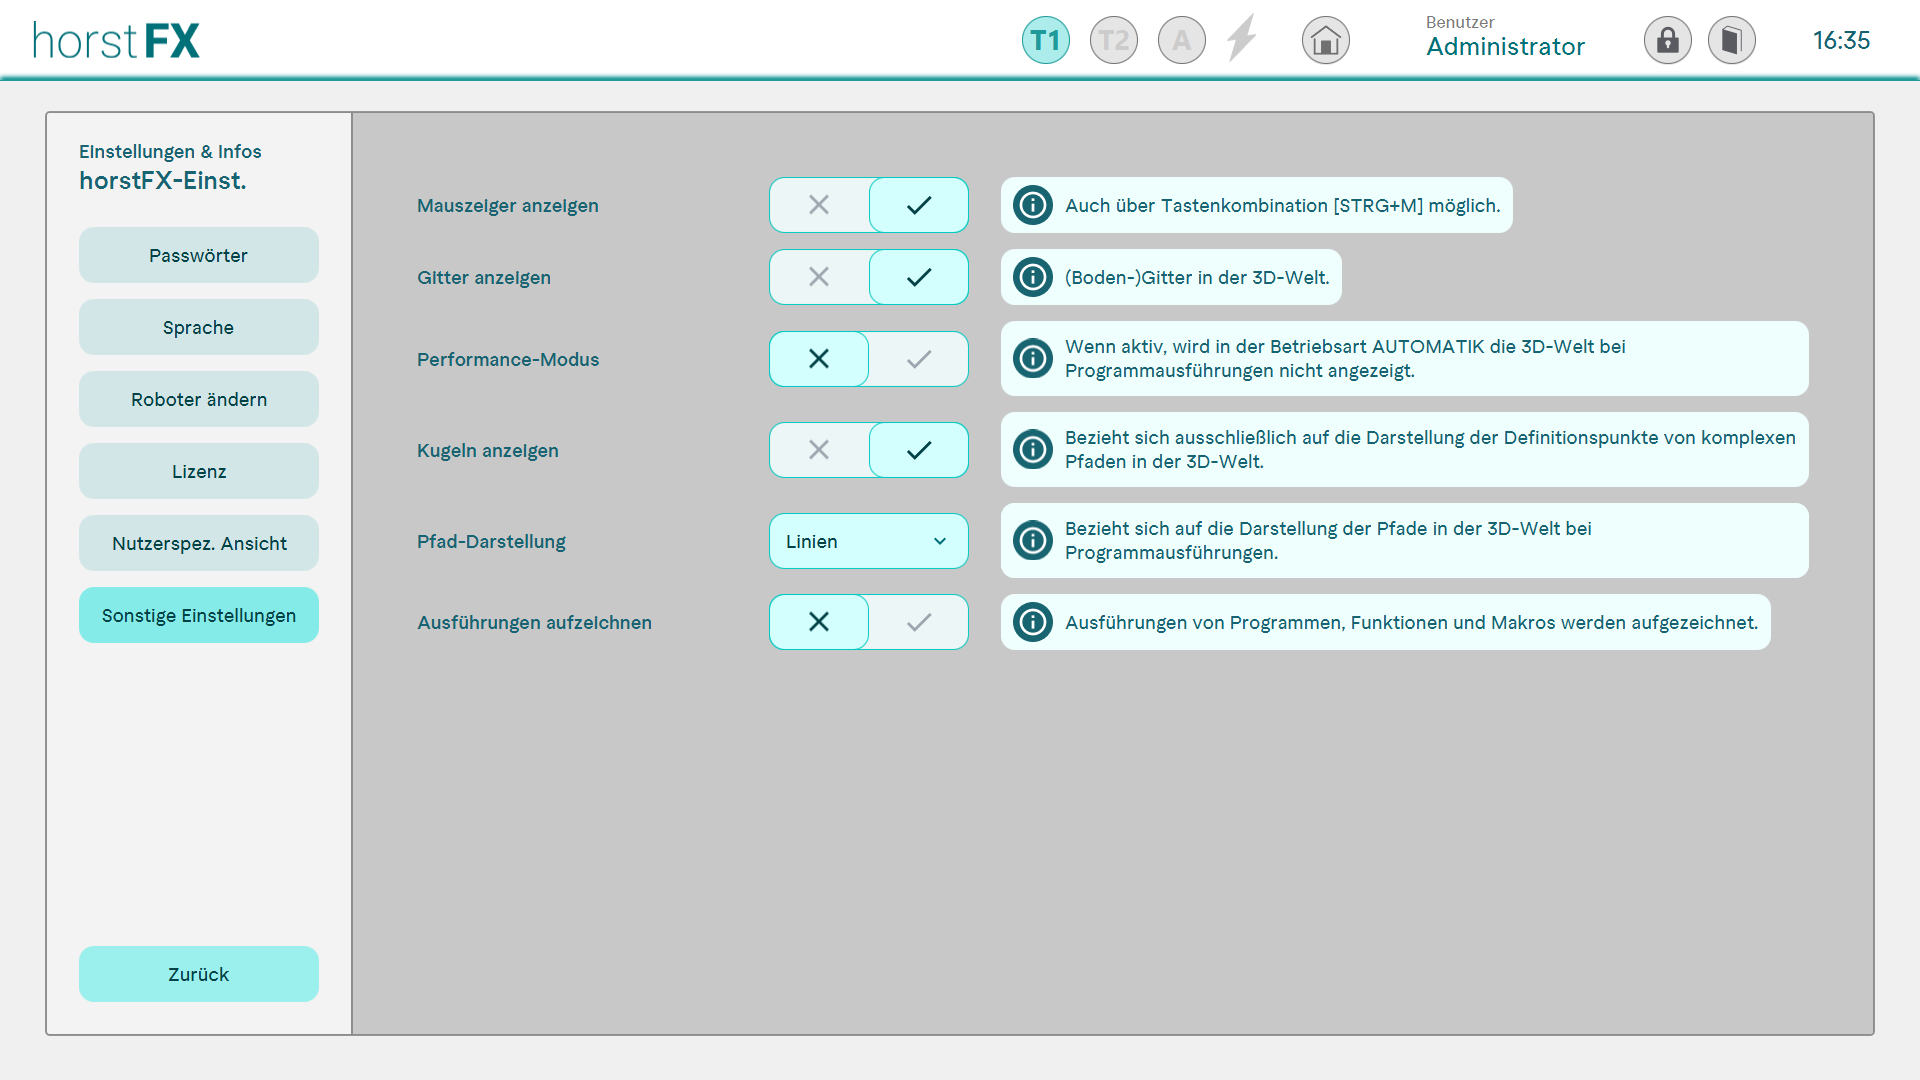Screen dimensions: 1920x1080
Task: Click the lightning bolt power icon
Action: pyautogui.click(x=1241, y=39)
